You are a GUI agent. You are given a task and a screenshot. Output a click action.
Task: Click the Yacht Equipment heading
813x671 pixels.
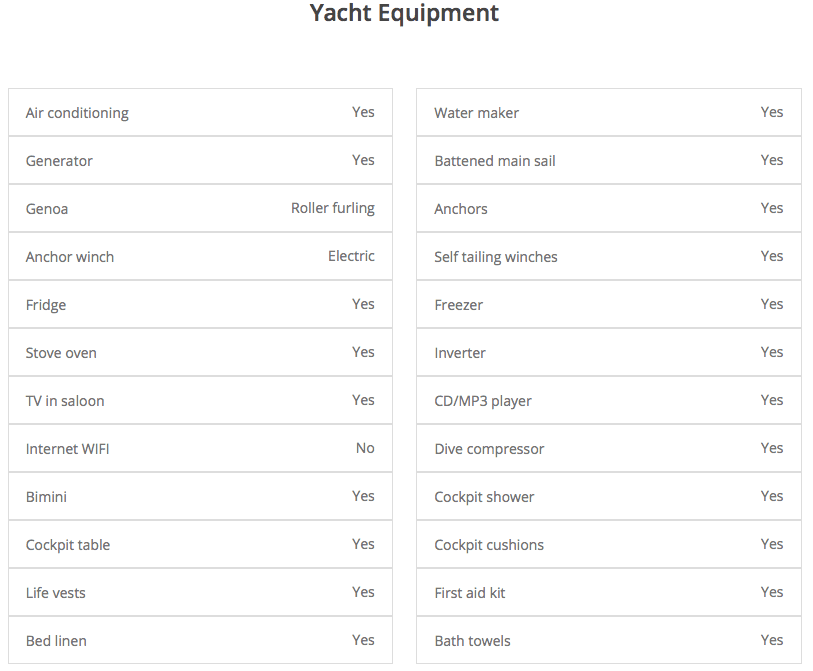(x=404, y=14)
